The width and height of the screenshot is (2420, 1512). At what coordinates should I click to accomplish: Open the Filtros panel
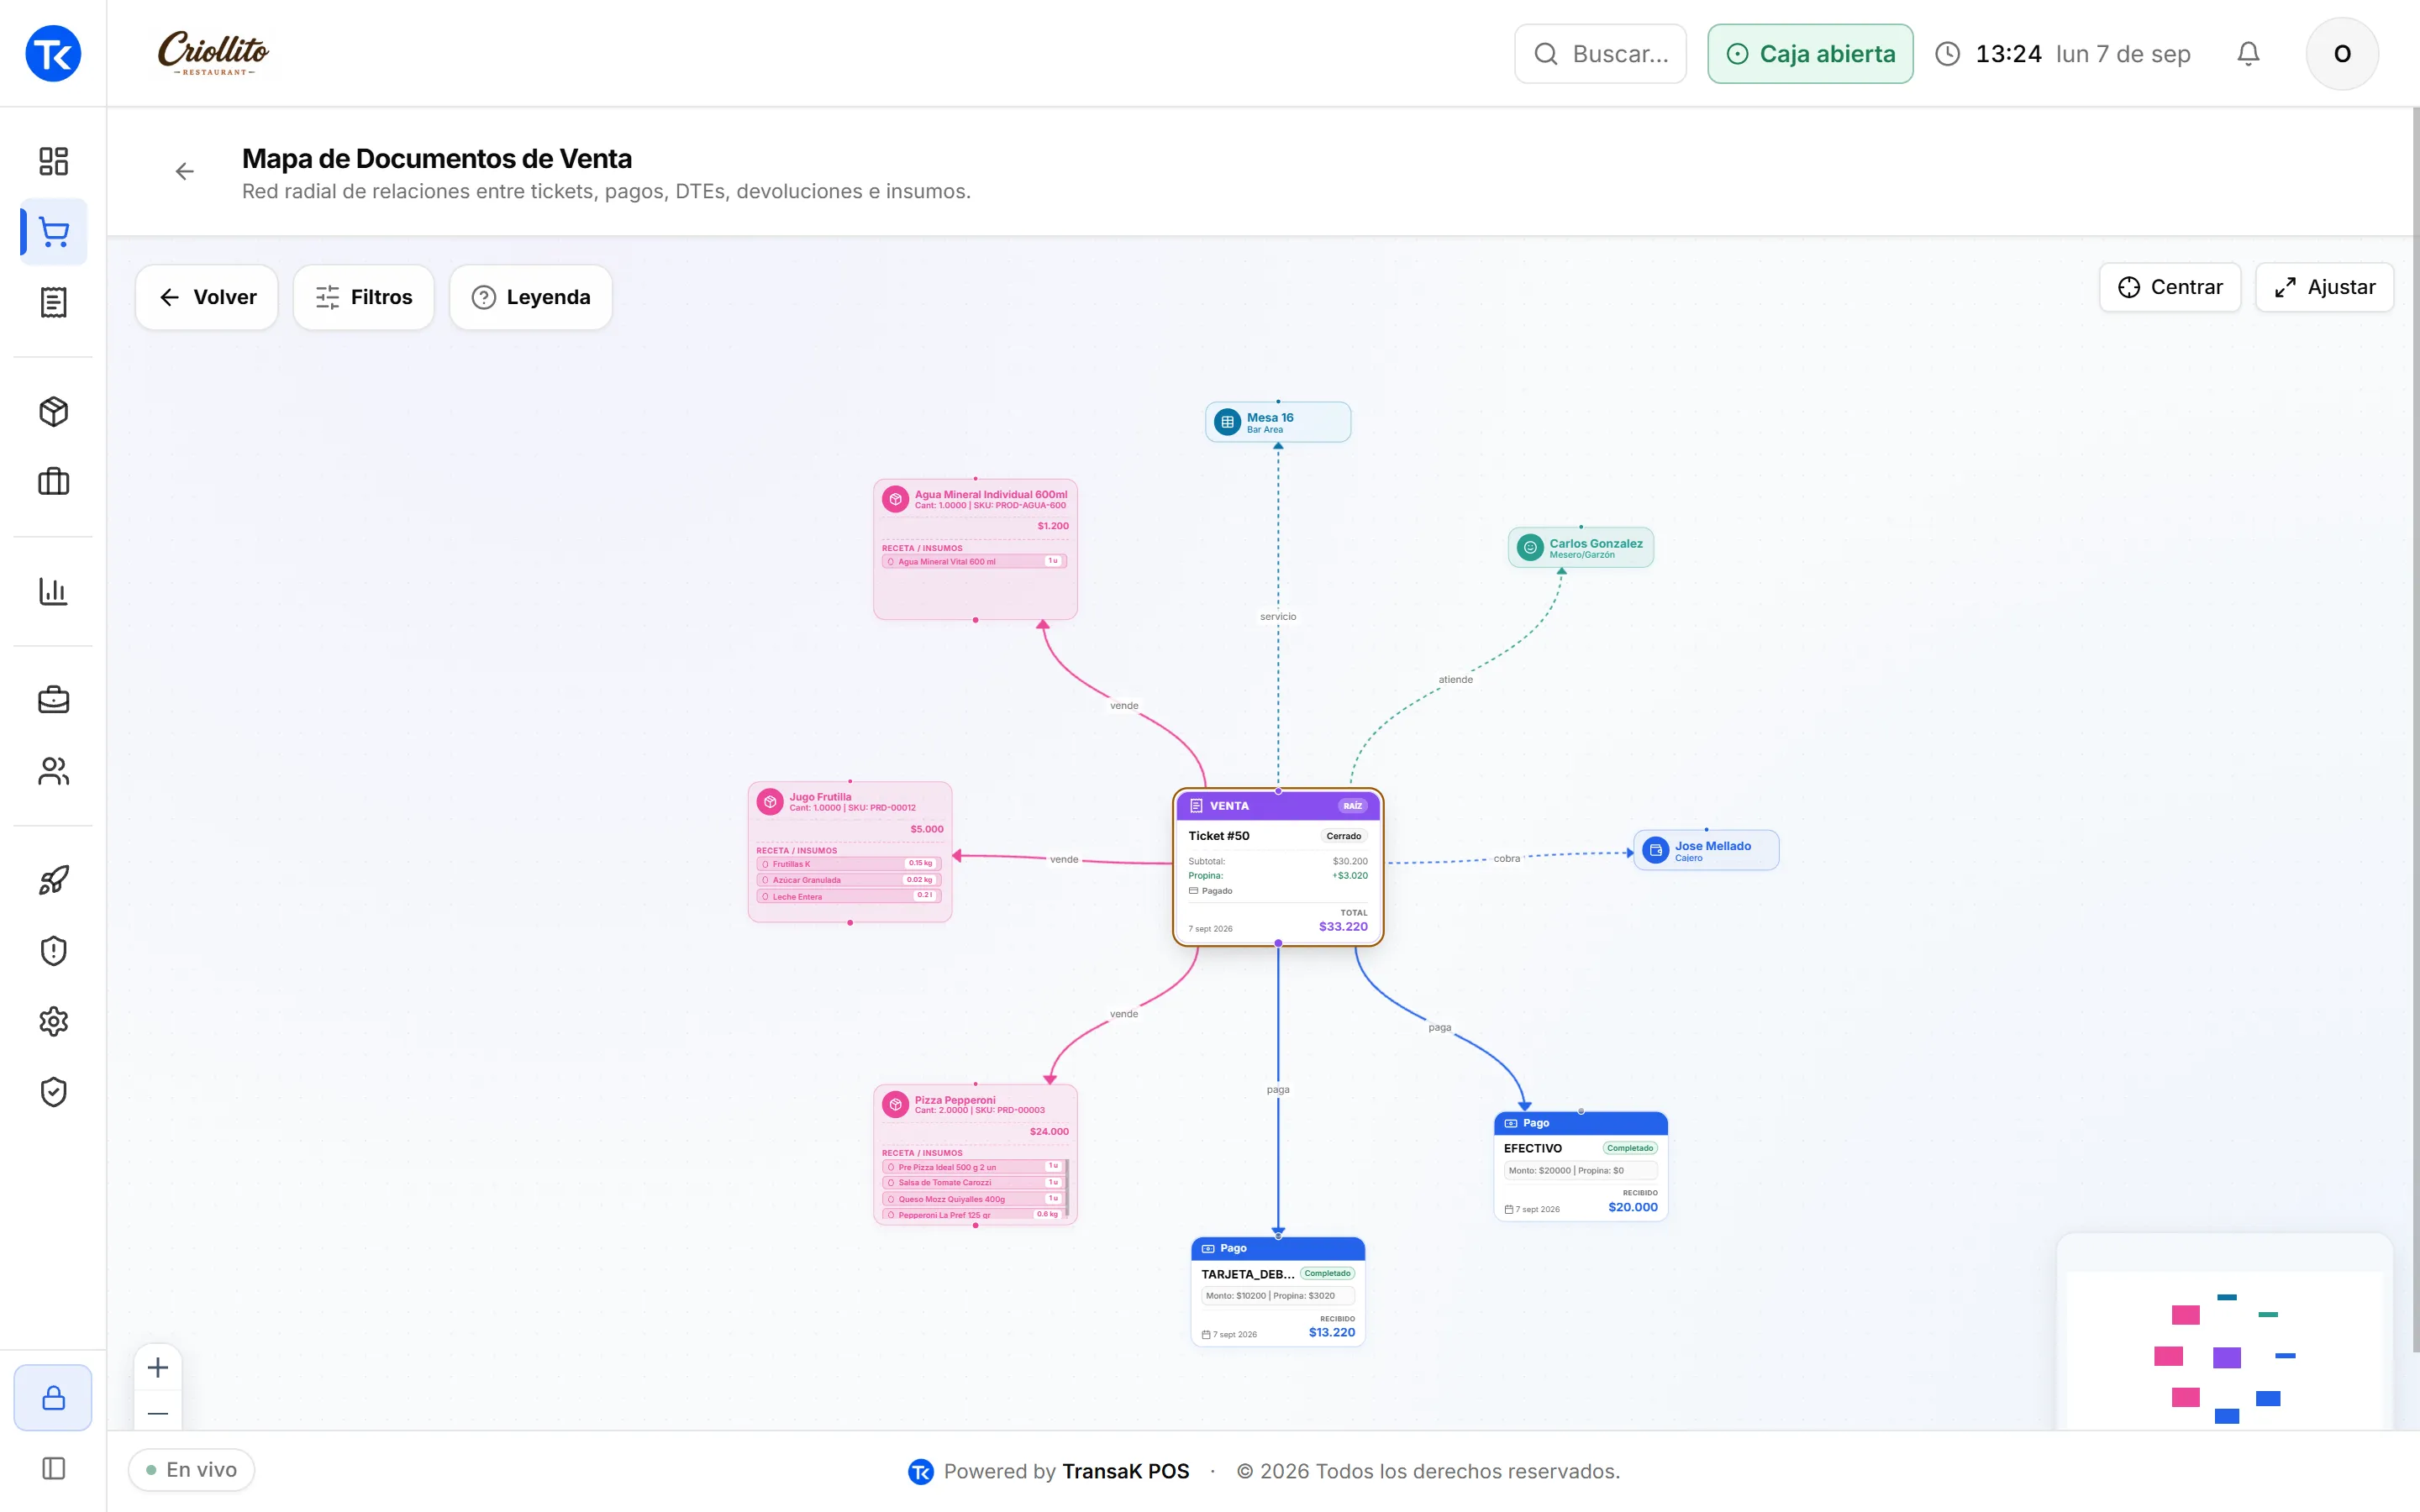[x=364, y=297]
